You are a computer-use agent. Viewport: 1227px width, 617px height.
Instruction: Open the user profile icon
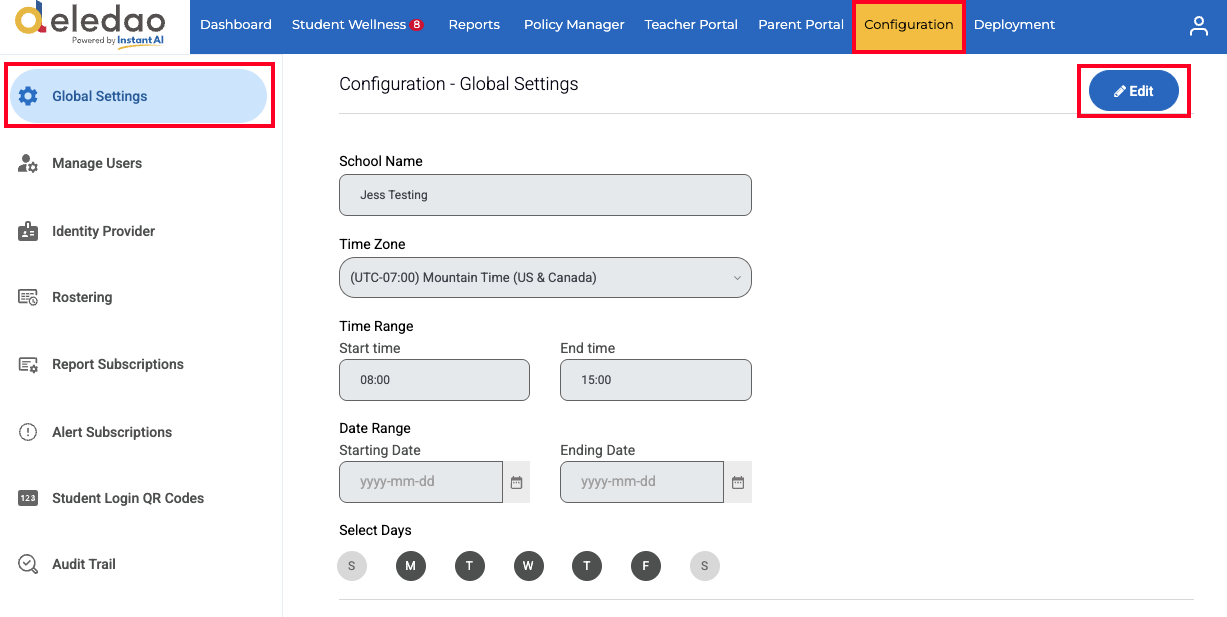1198,26
